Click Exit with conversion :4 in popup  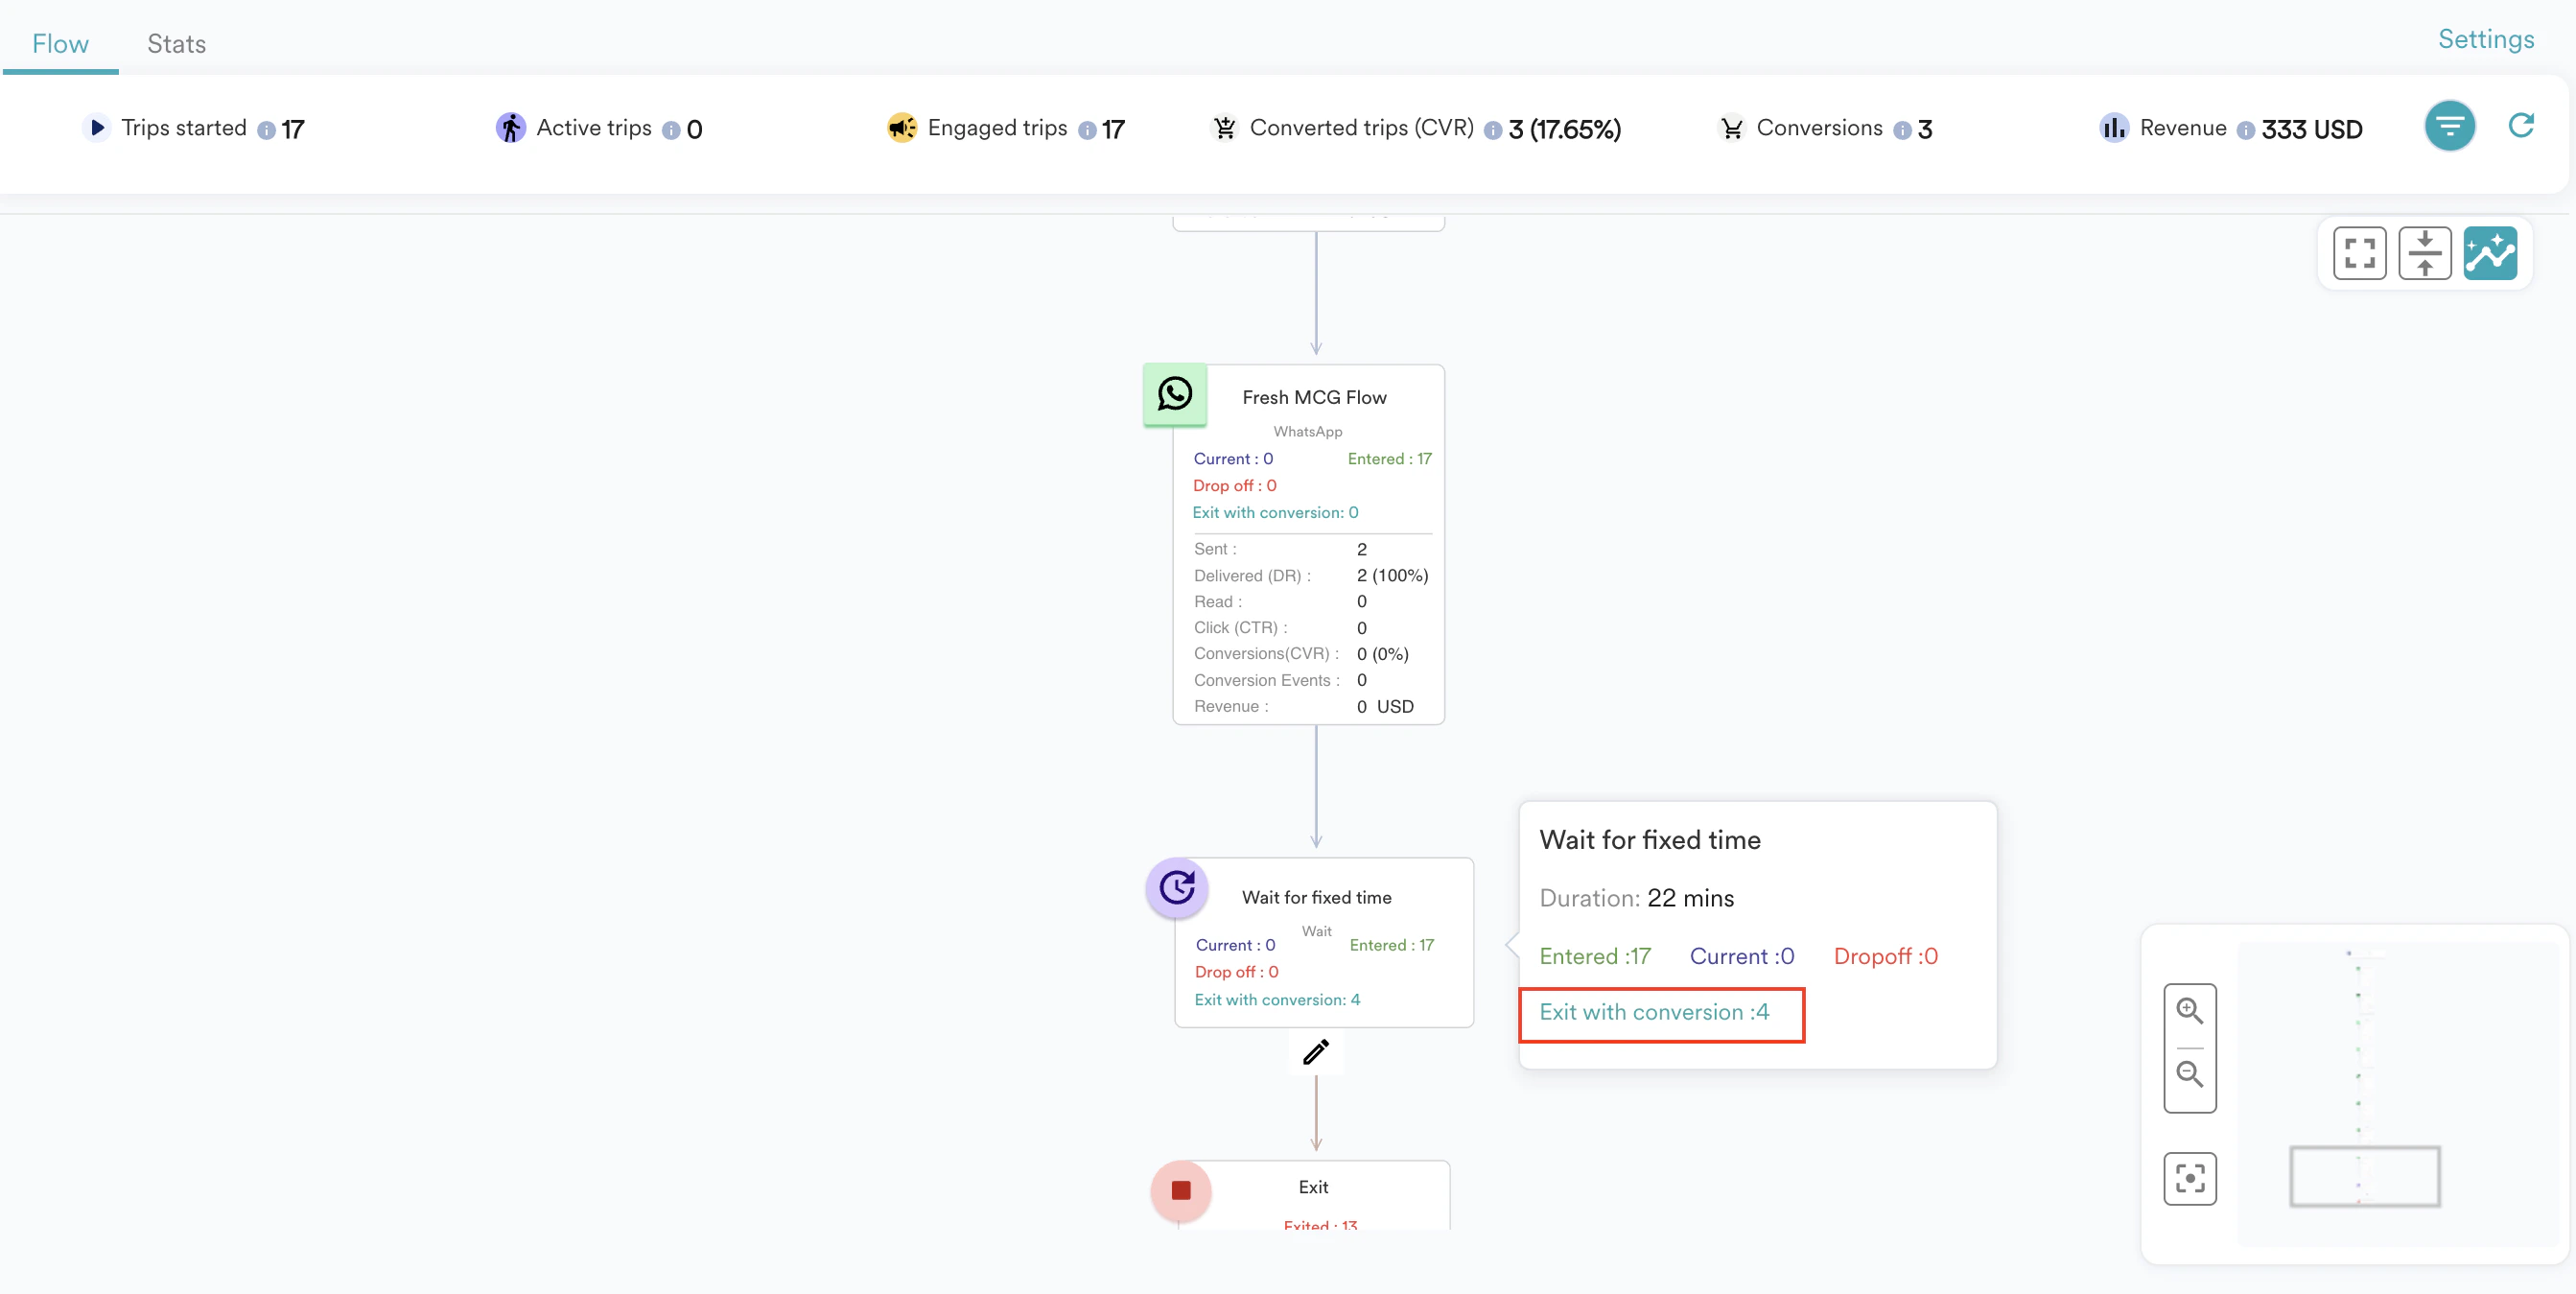tap(1654, 1012)
